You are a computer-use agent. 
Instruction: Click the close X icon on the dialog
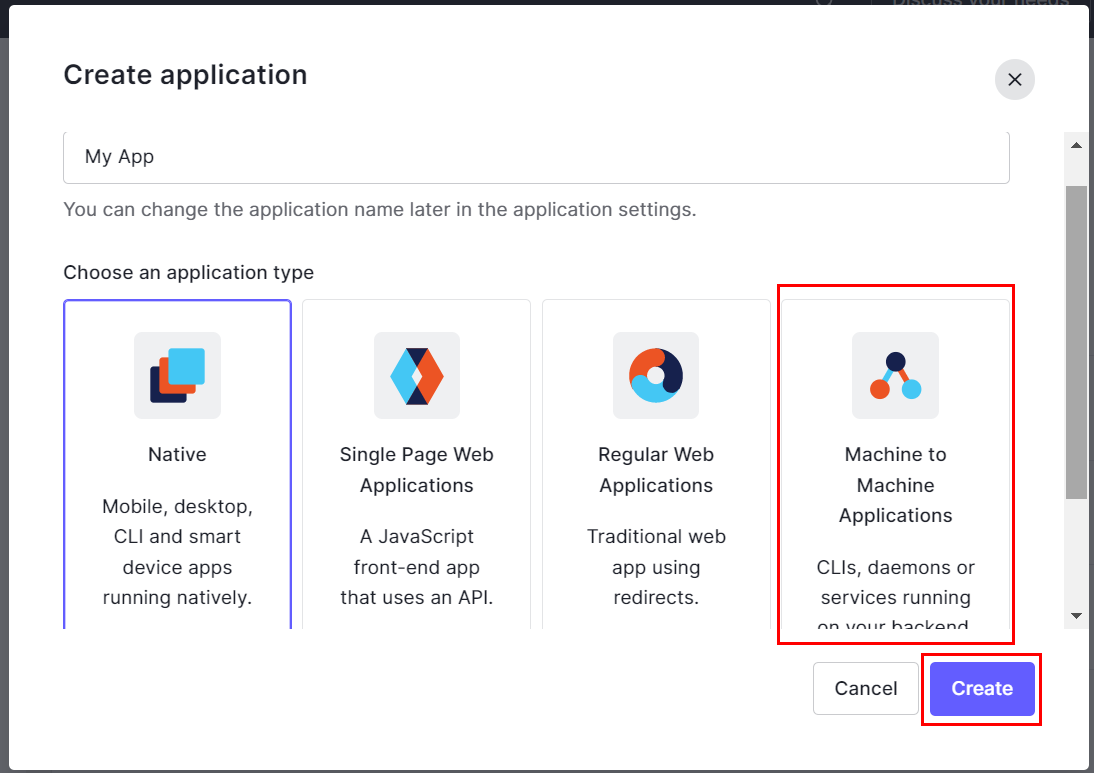click(1015, 79)
